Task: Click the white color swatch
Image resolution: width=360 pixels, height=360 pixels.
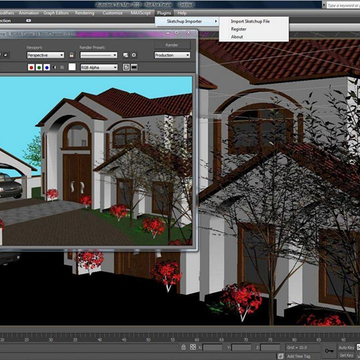Action: pos(72,67)
